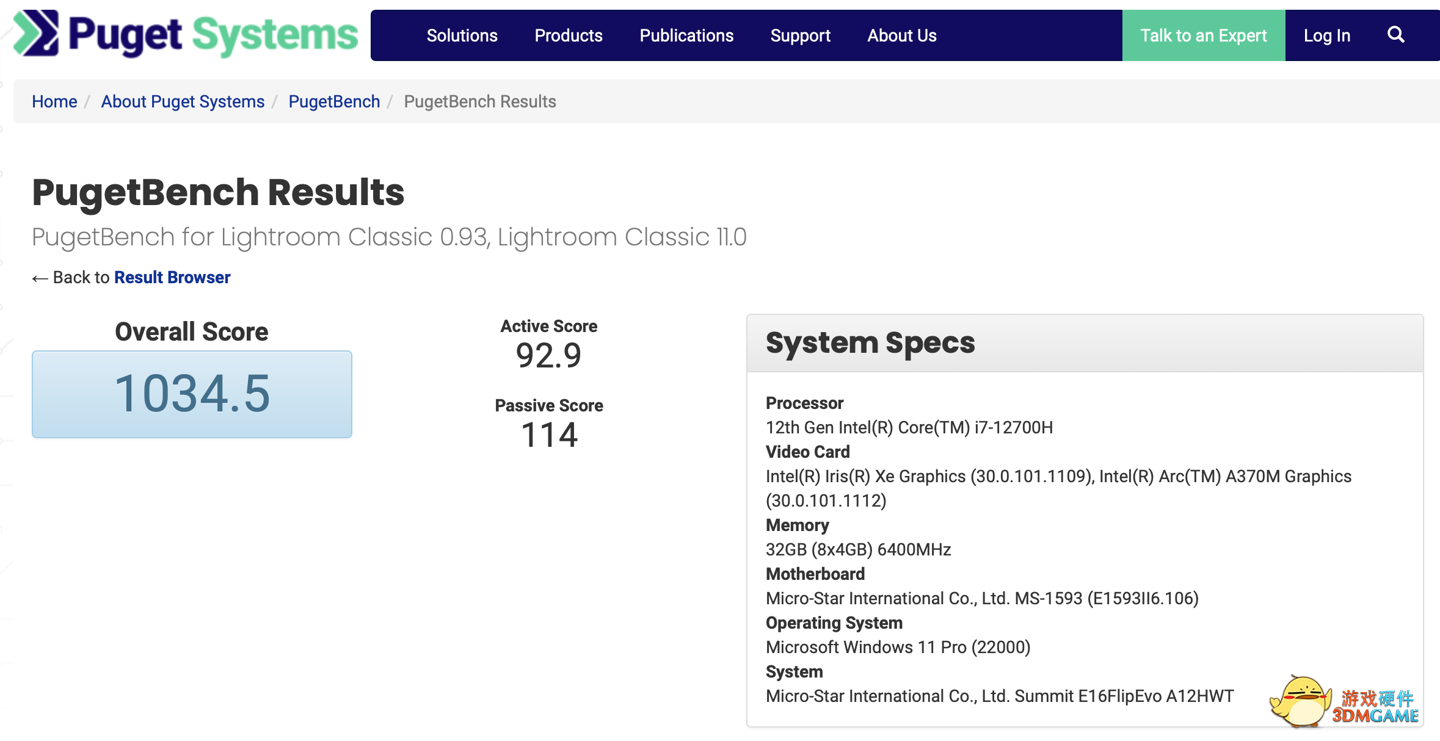Image resolution: width=1440 pixels, height=741 pixels.
Task: Open the Products menu
Action: 568,36
